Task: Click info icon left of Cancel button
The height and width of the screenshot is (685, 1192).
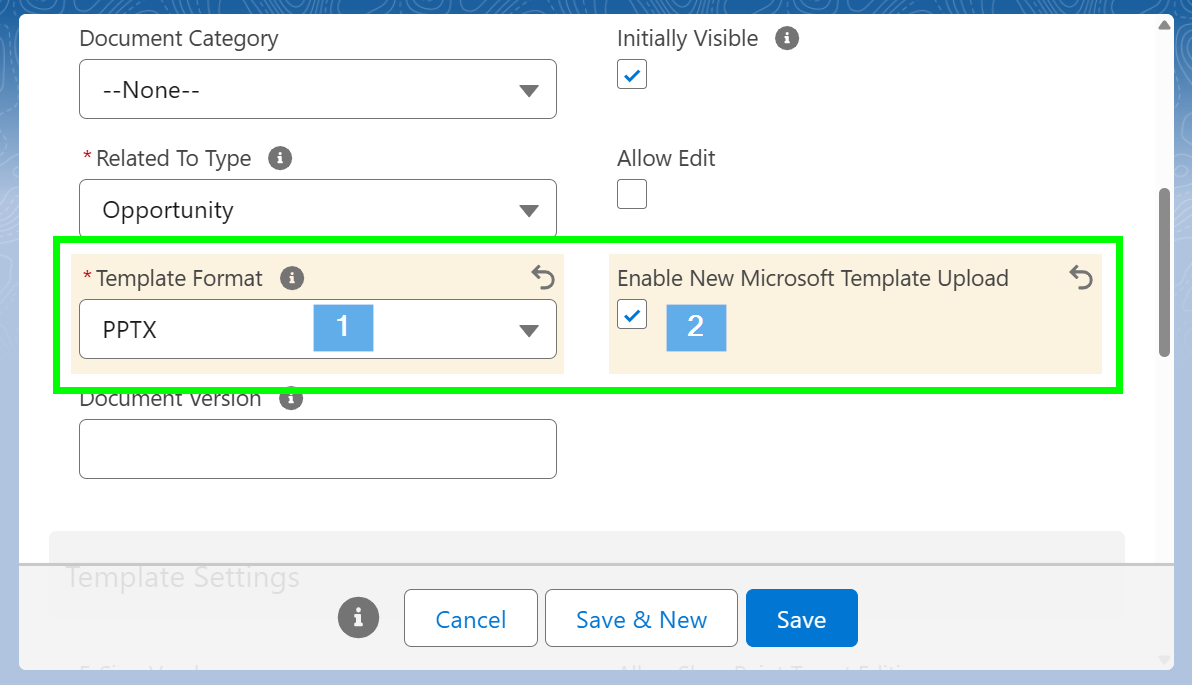Action: coord(358,617)
